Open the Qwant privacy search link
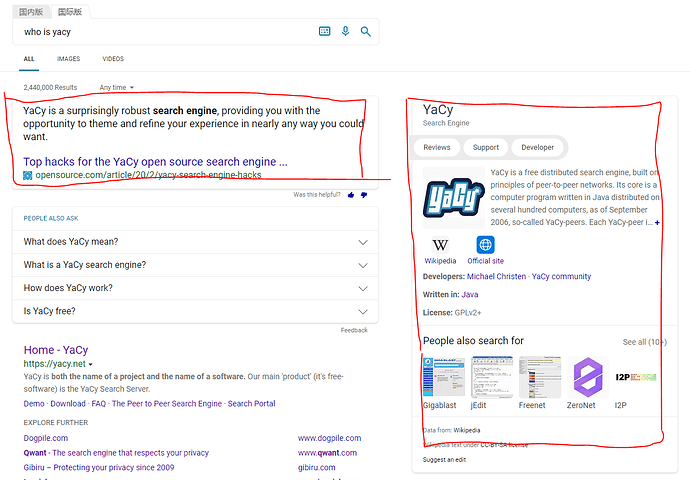 (116, 453)
